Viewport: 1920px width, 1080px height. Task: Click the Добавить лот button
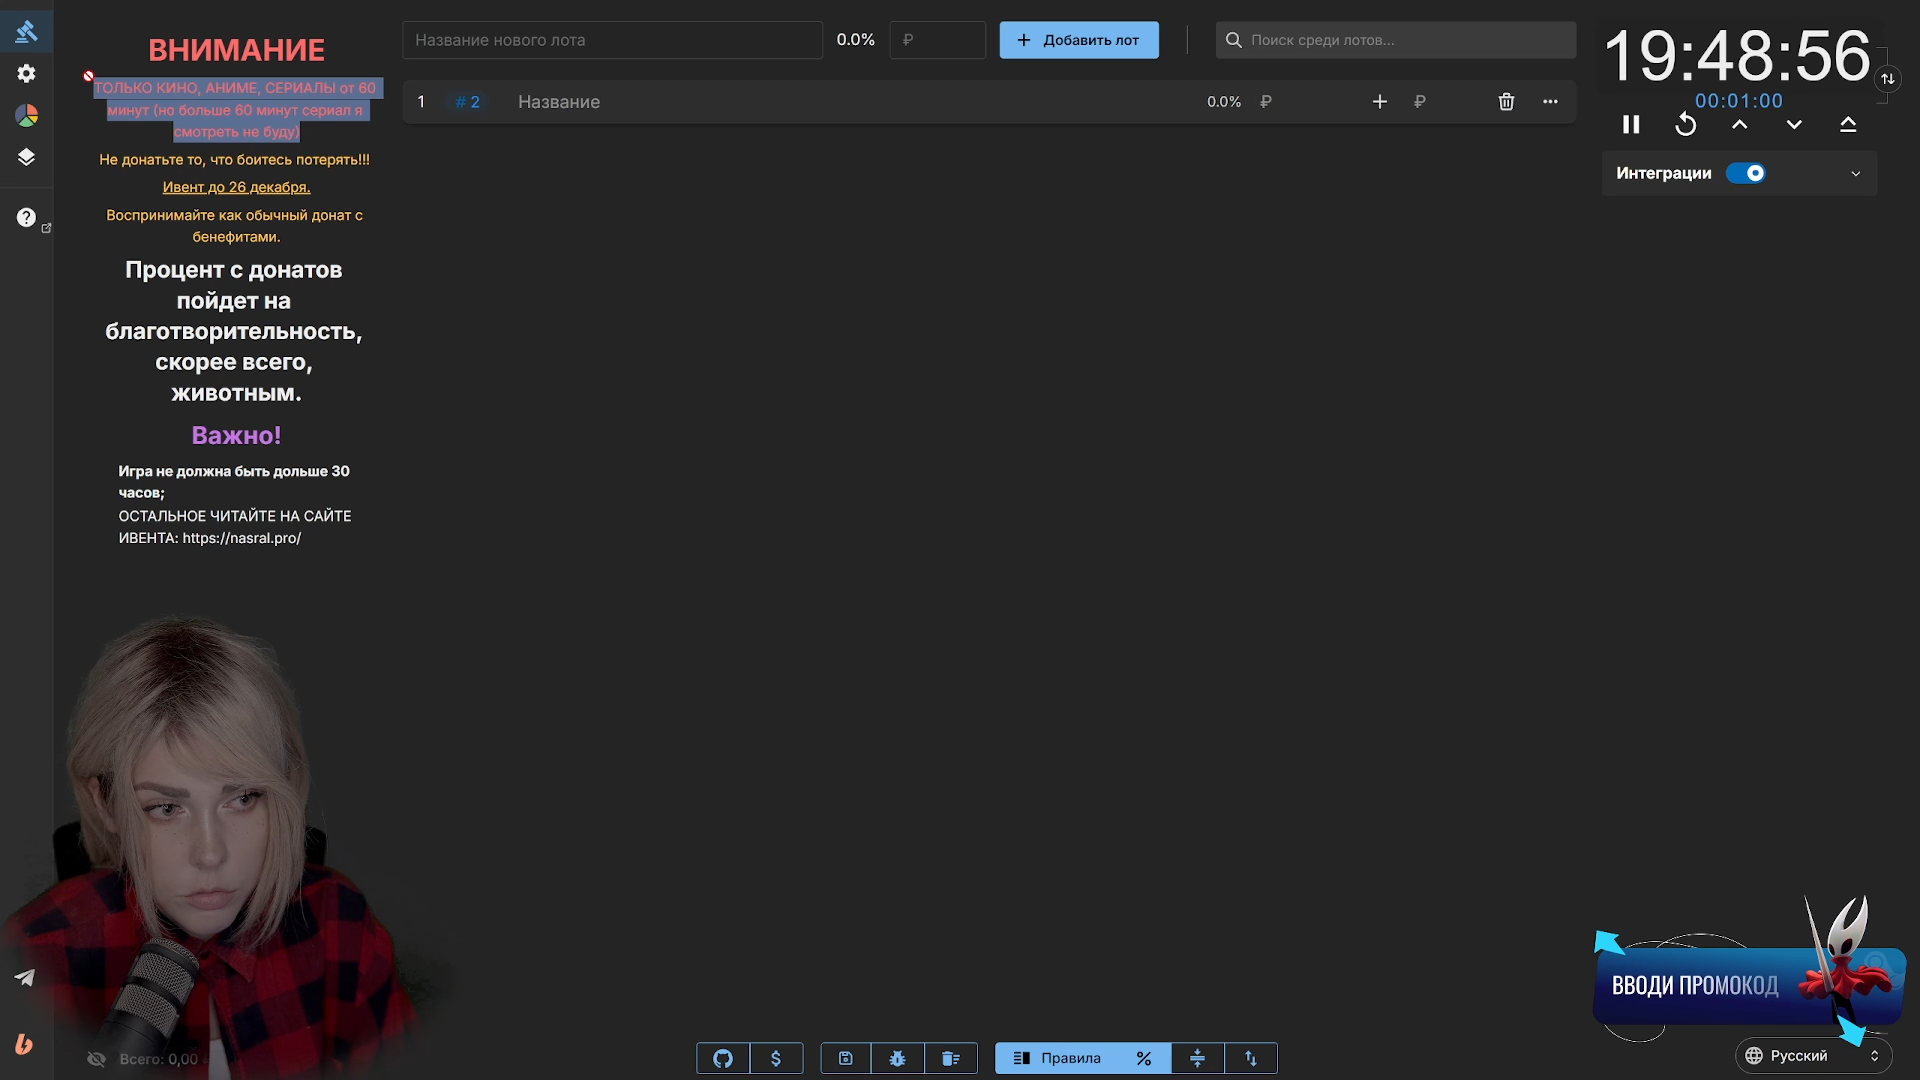point(1079,40)
